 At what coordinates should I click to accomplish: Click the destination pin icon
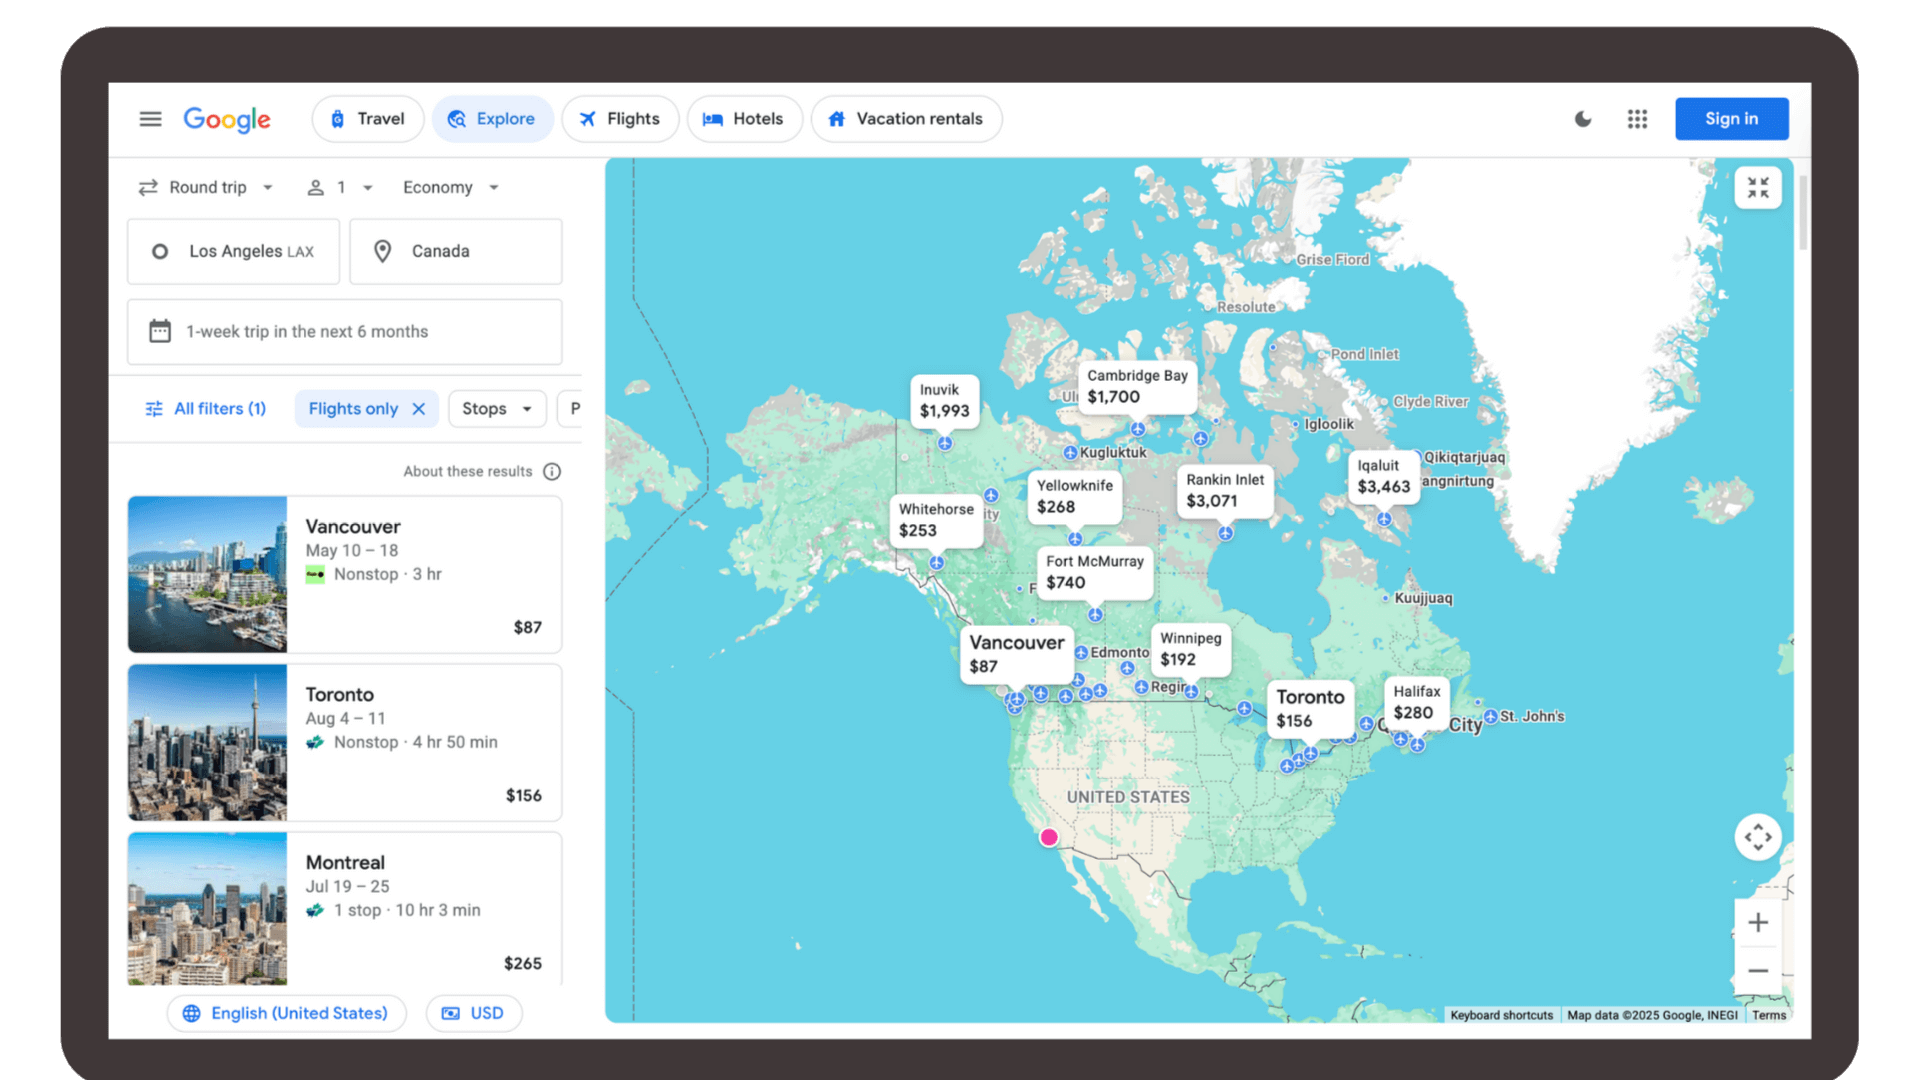click(x=382, y=251)
